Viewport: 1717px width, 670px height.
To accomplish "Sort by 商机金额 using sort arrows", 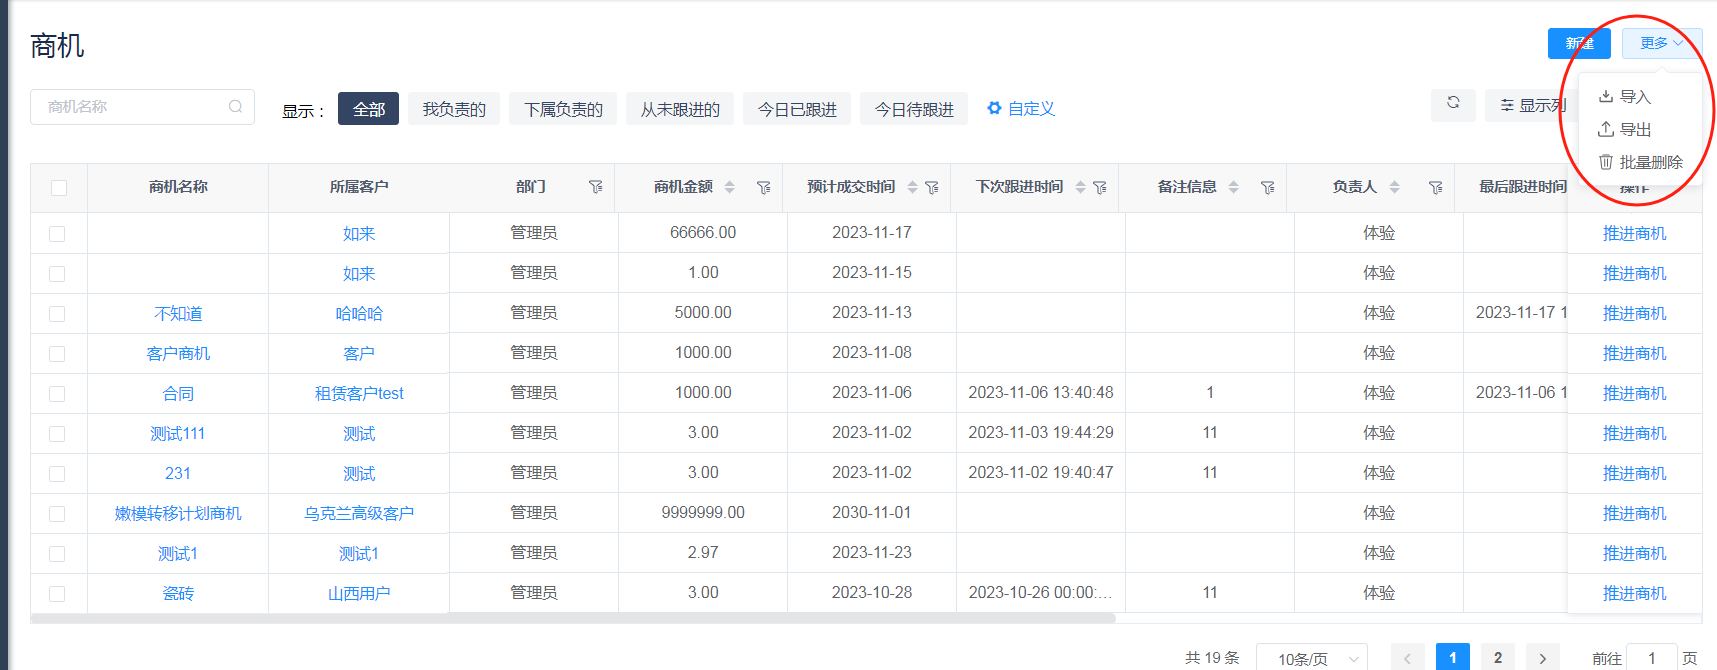I will (x=730, y=188).
